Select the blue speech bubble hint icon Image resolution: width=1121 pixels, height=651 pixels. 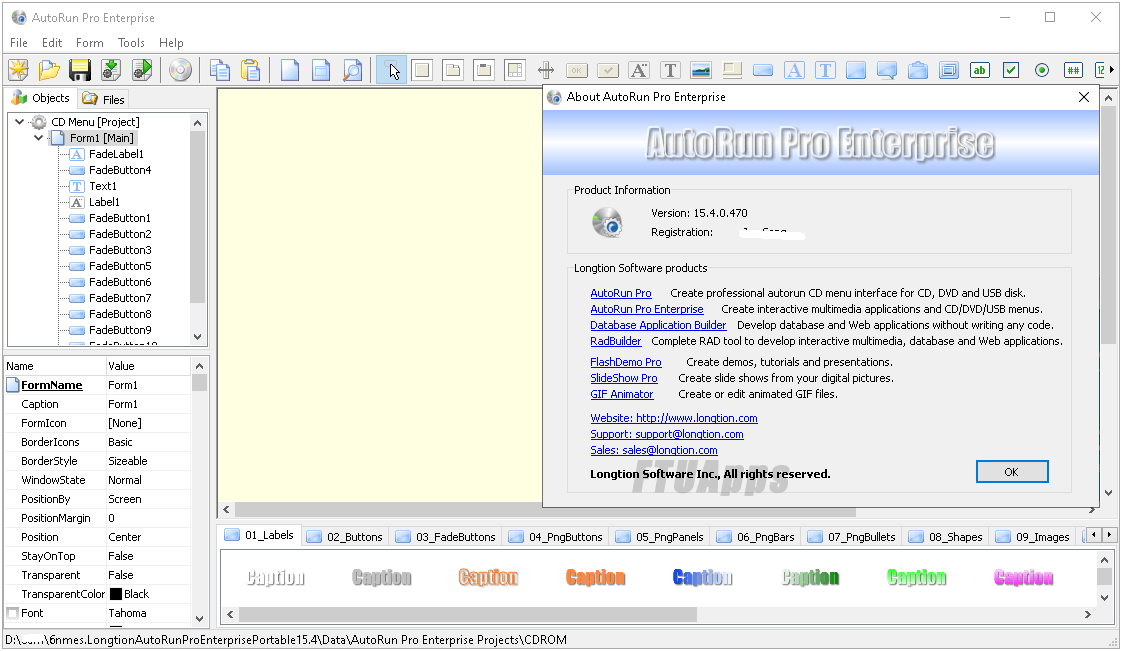(887, 70)
